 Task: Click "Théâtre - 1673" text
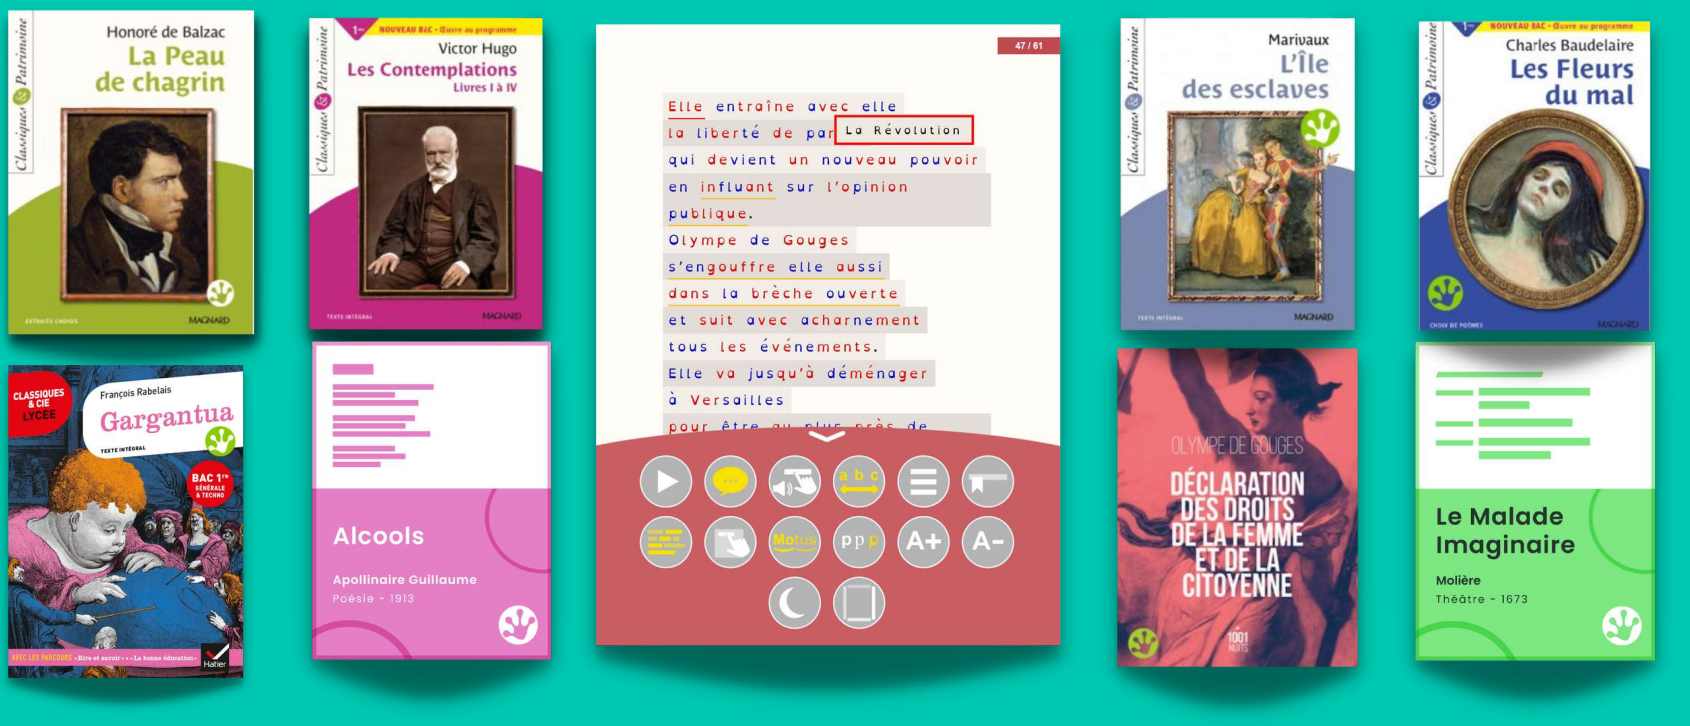tap(1482, 599)
